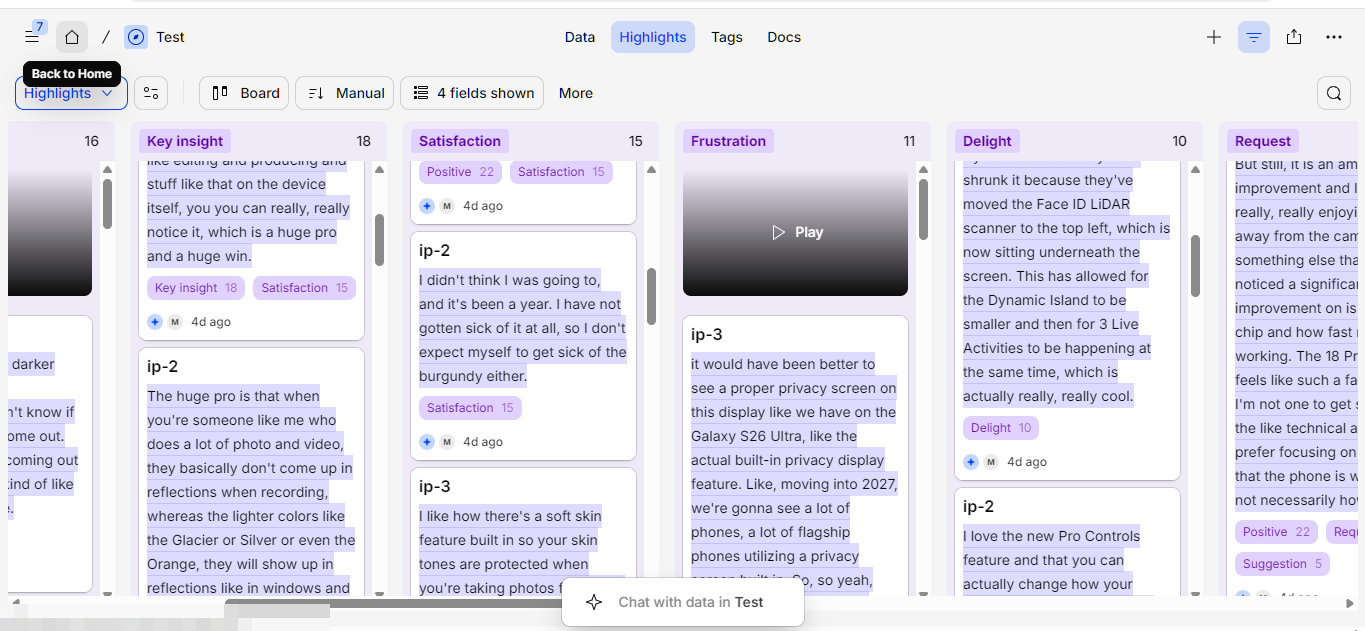Click the Delight 10 tag chip
The width and height of the screenshot is (1365, 631).
pyautogui.click(x=1001, y=428)
